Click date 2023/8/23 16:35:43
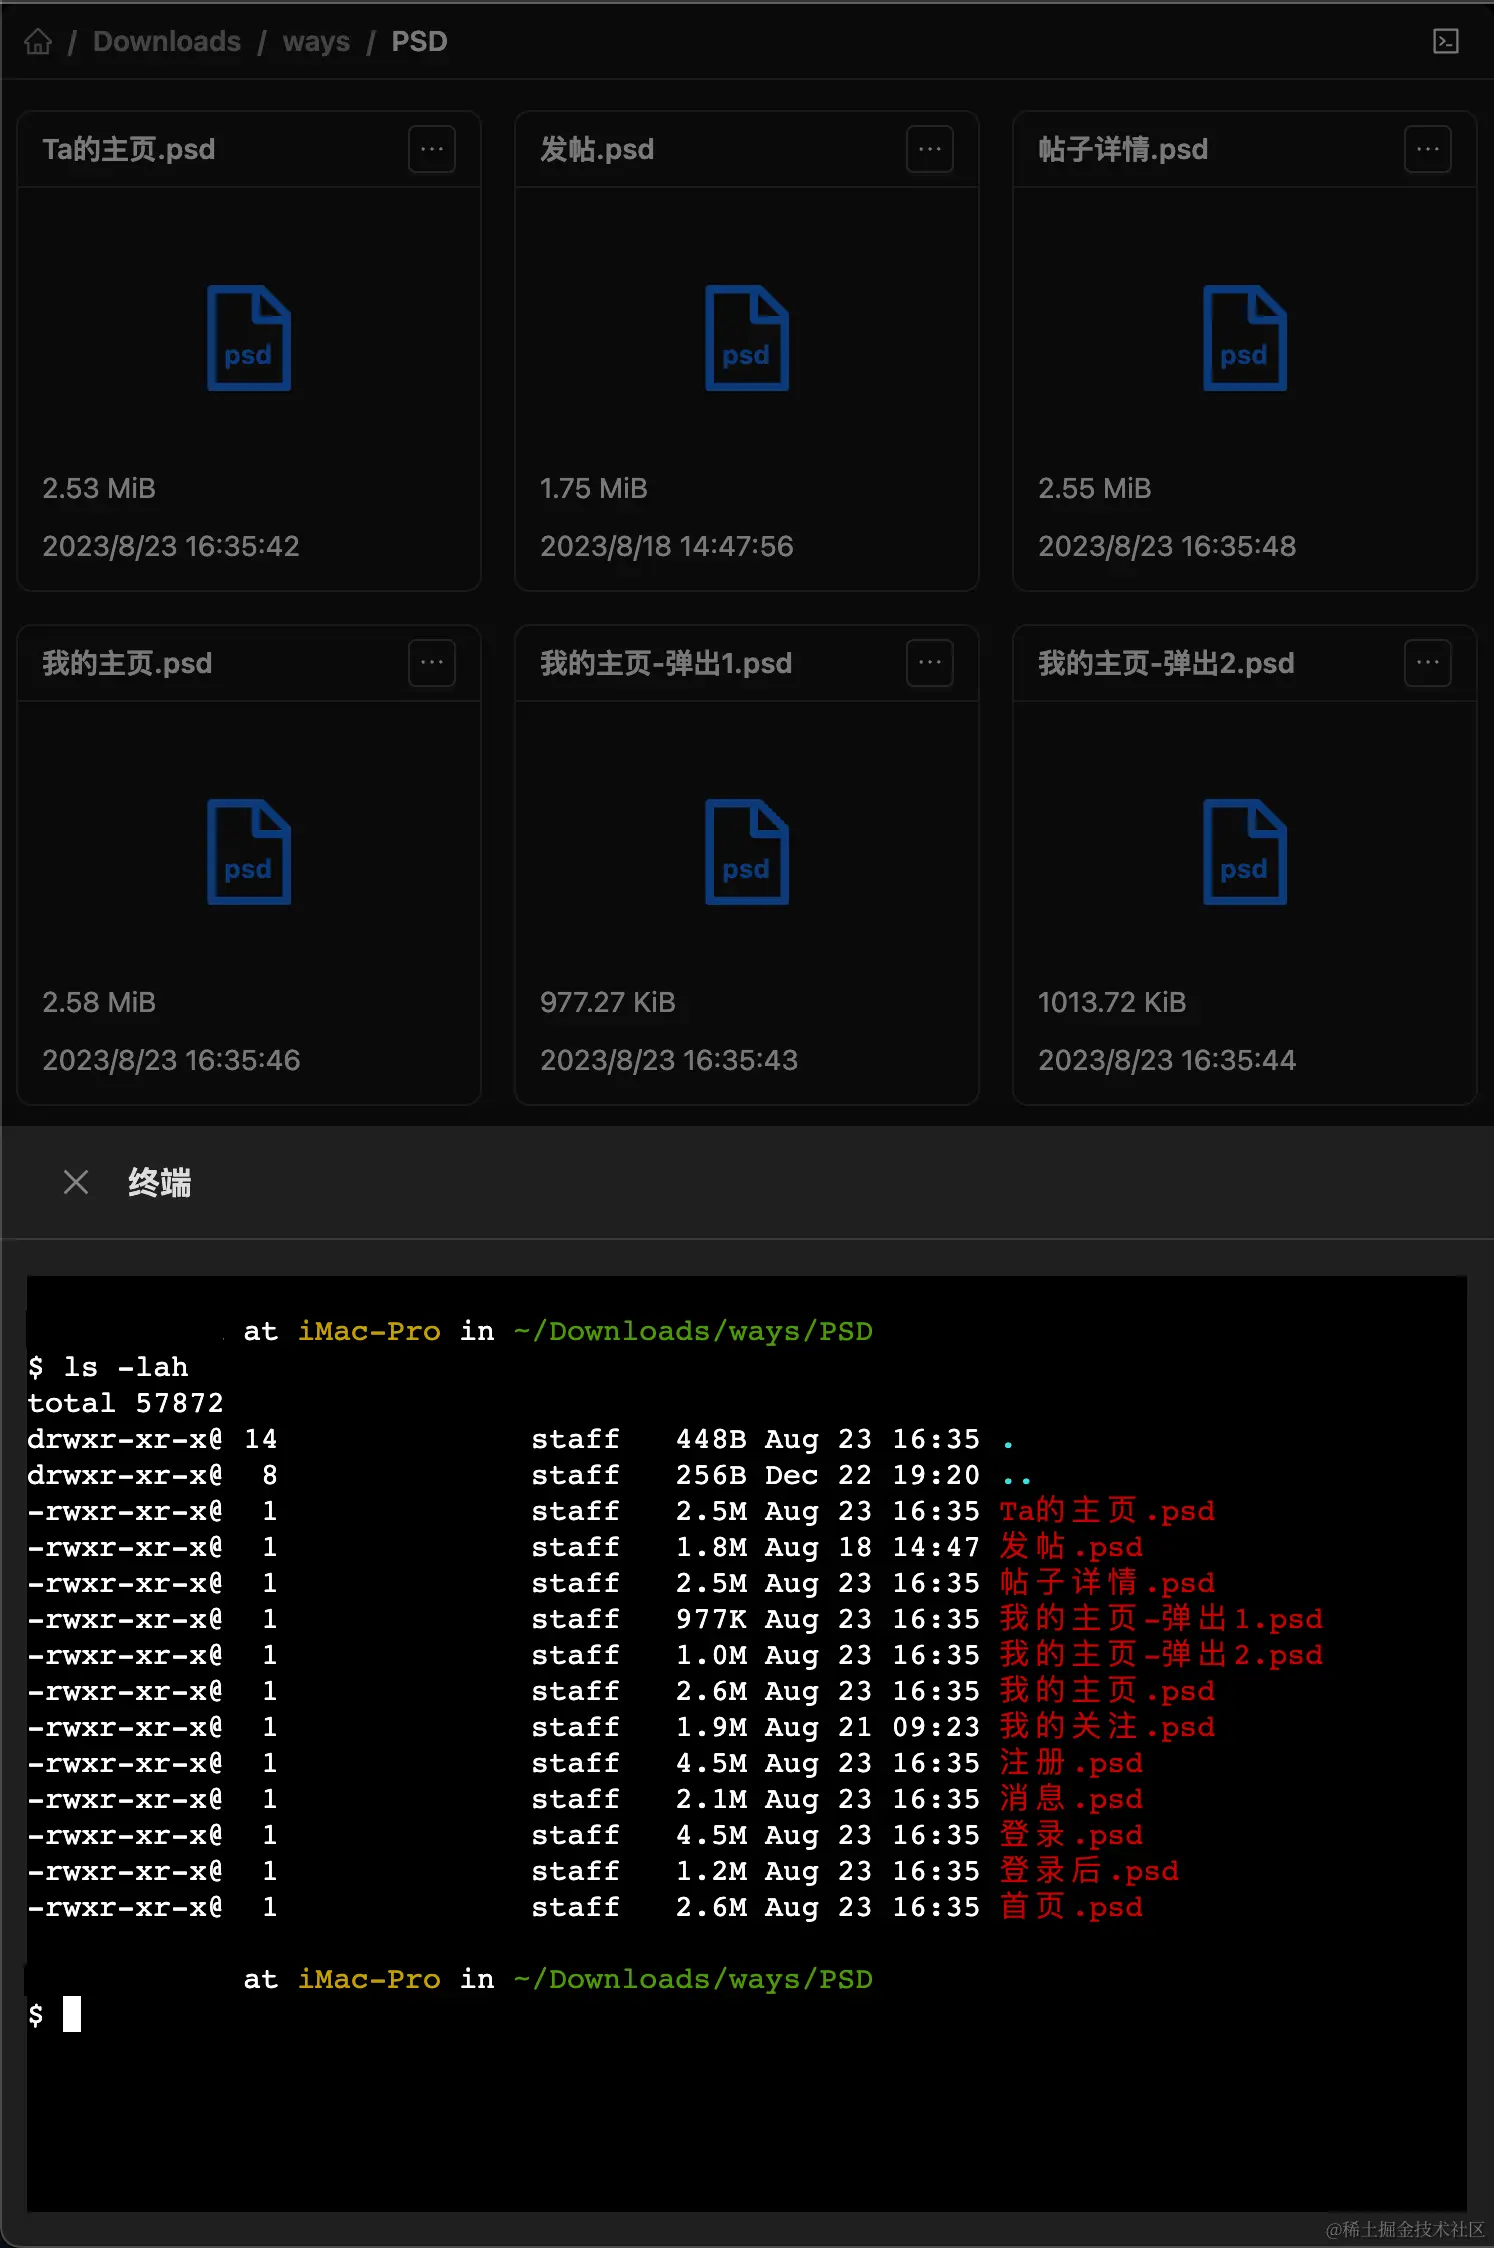This screenshot has width=1494, height=2248. pos(669,1060)
